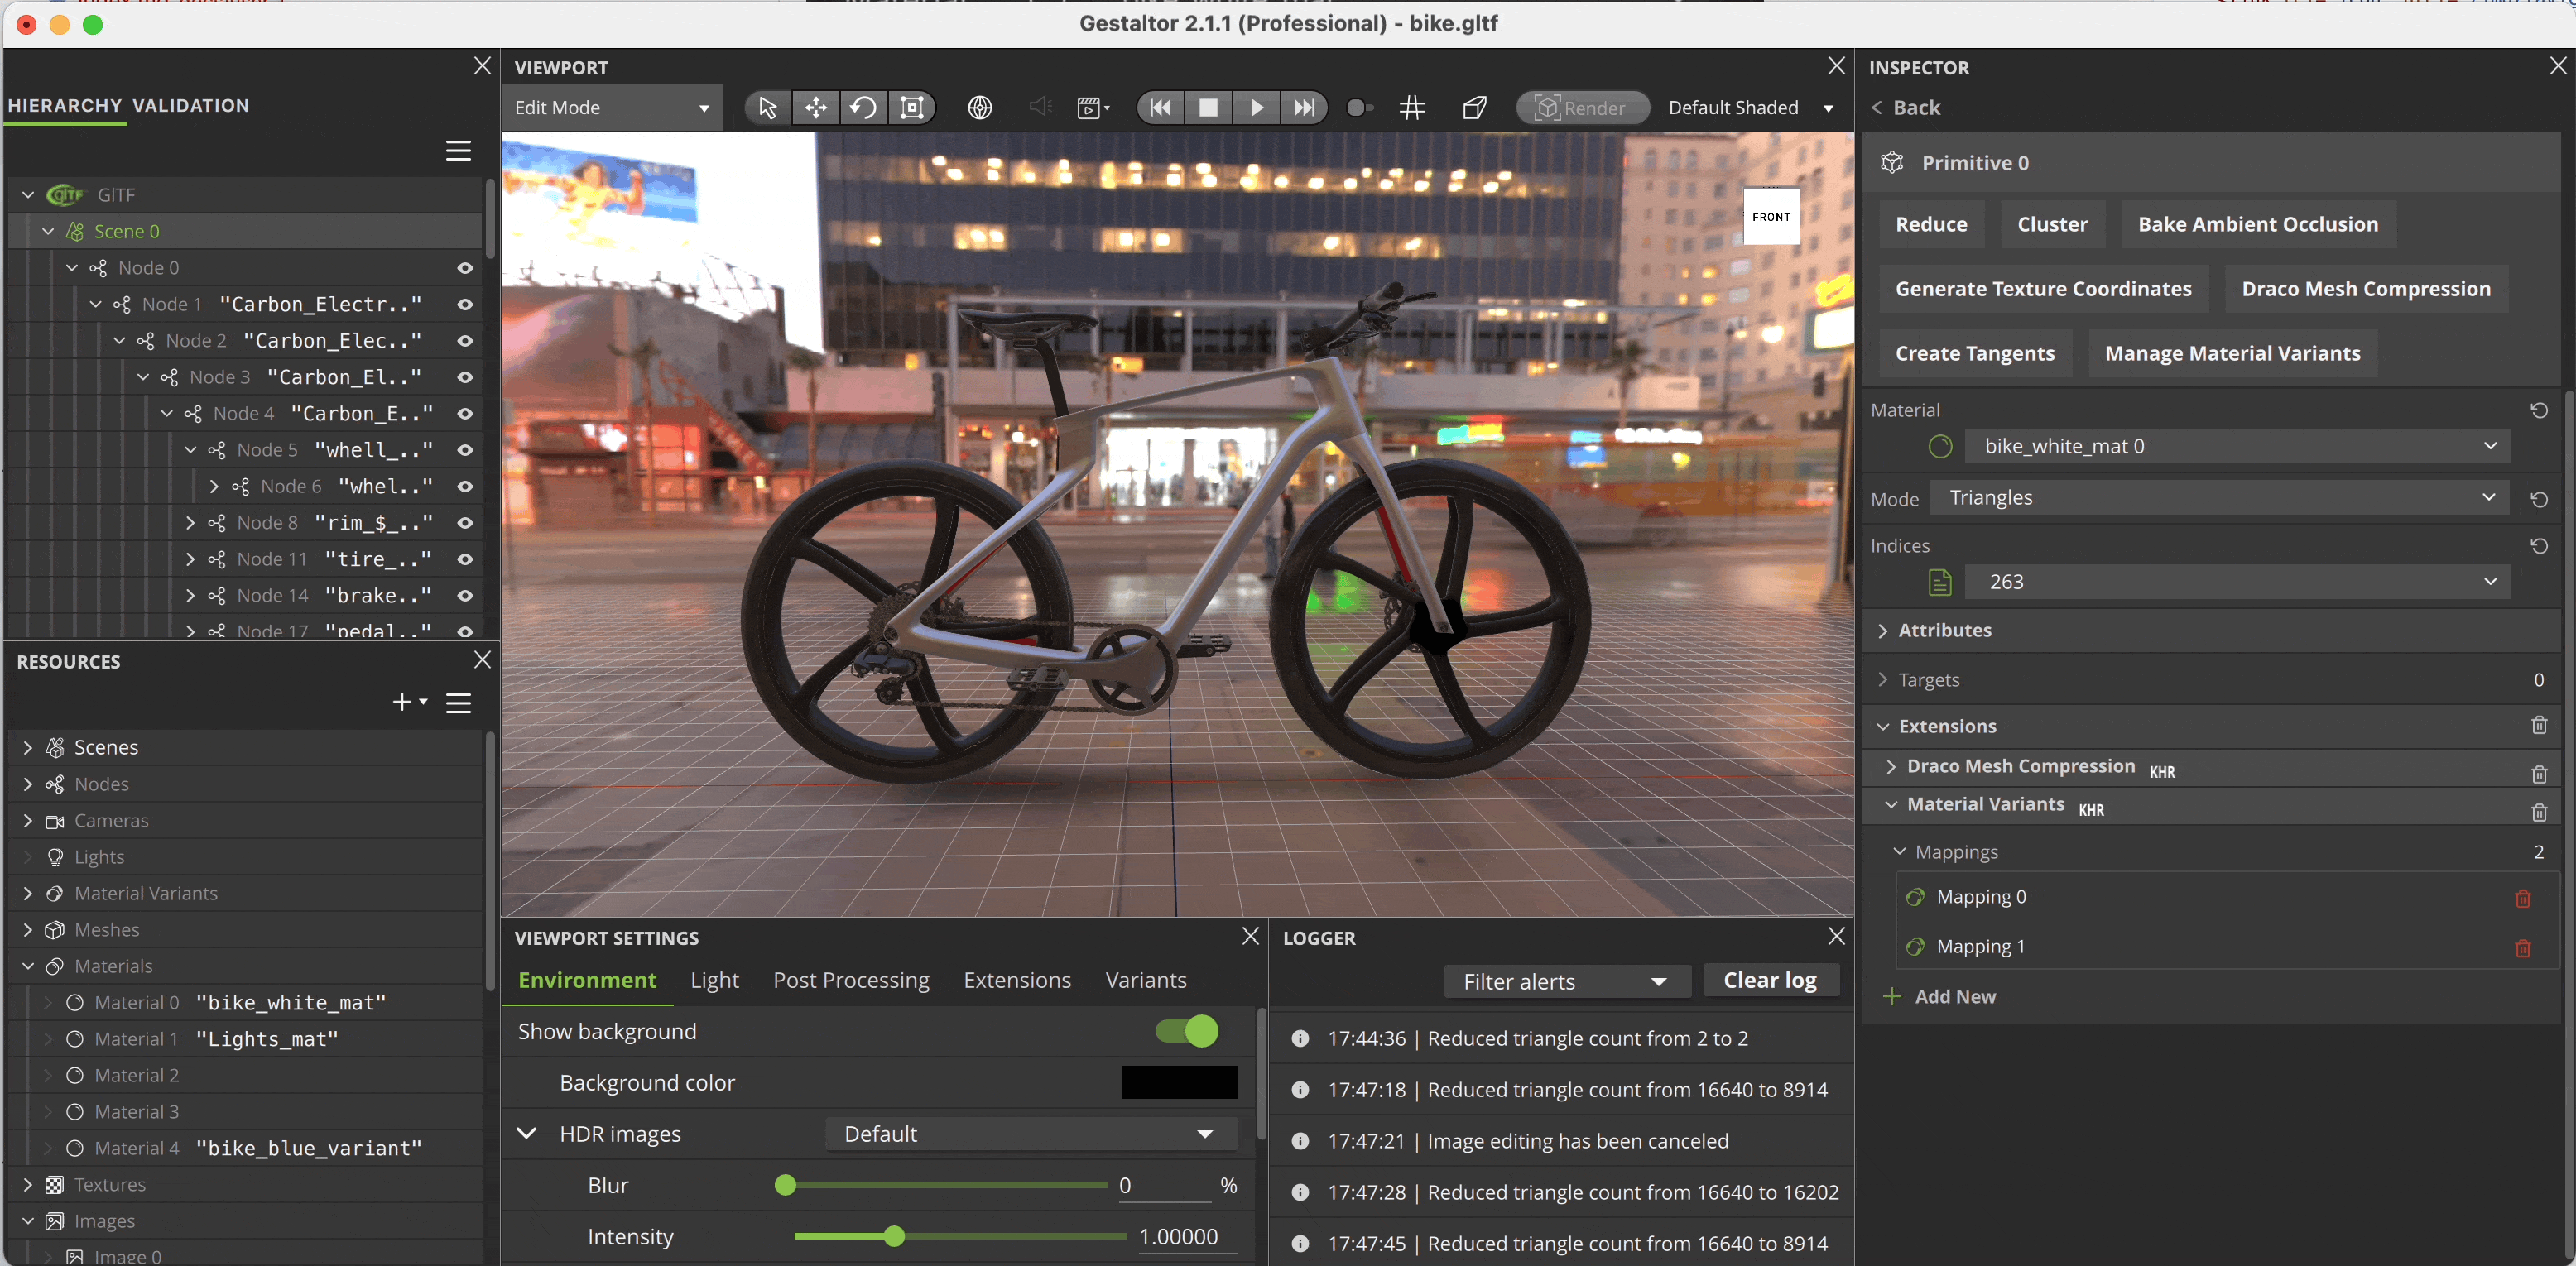Open the Post Processing tab
This screenshot has height=1266, width=2576.
(x=850, y=980)
